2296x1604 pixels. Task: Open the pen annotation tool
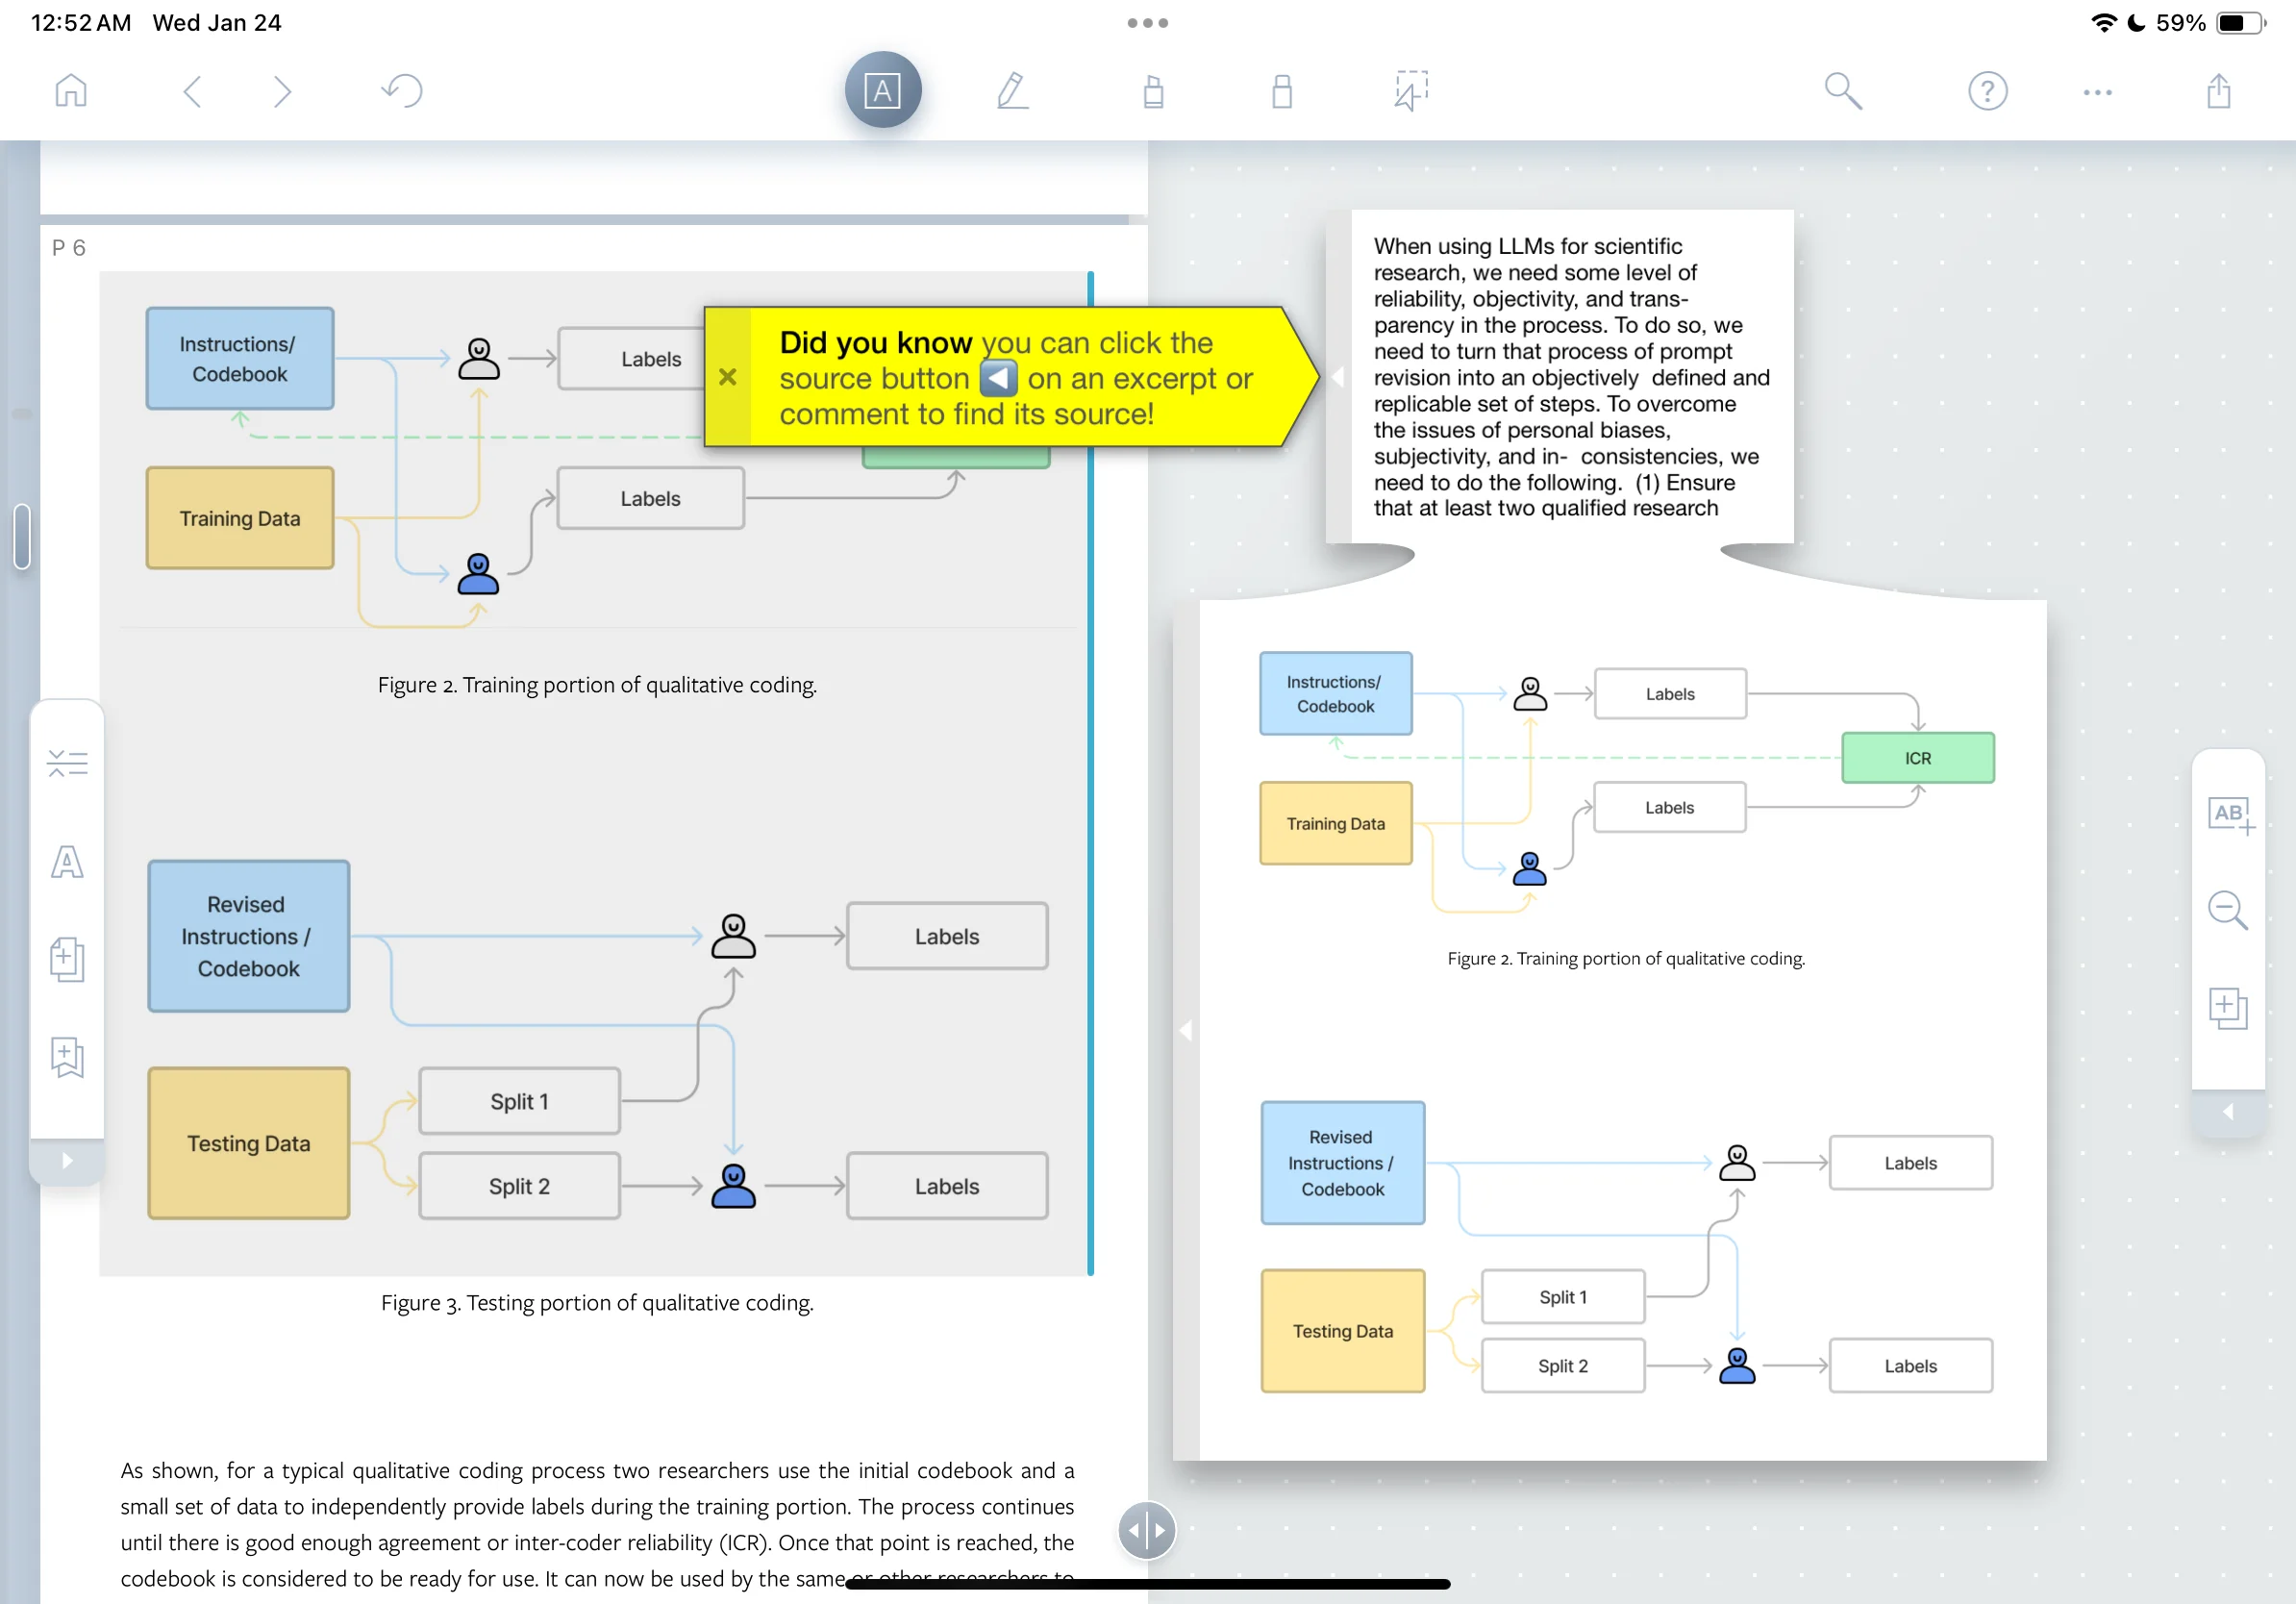[1013, 90]
